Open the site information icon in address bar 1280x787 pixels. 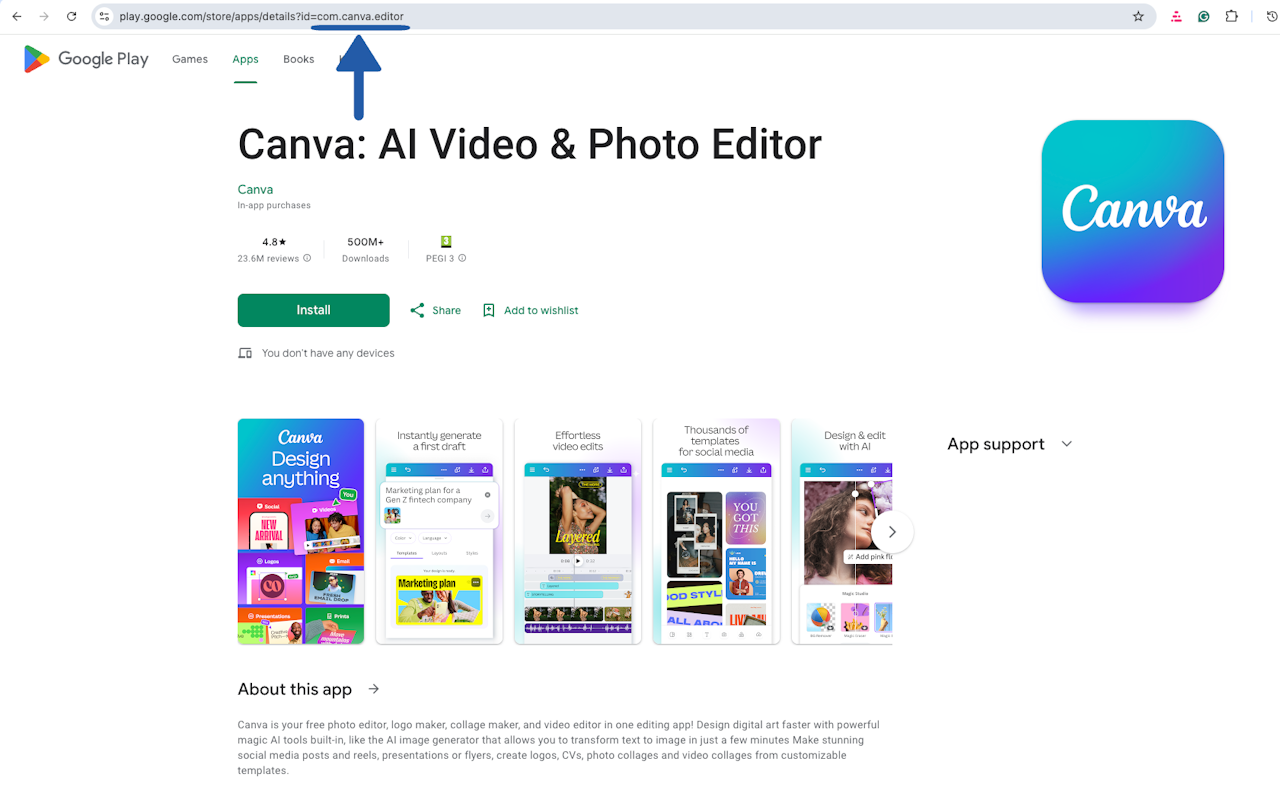104,16
